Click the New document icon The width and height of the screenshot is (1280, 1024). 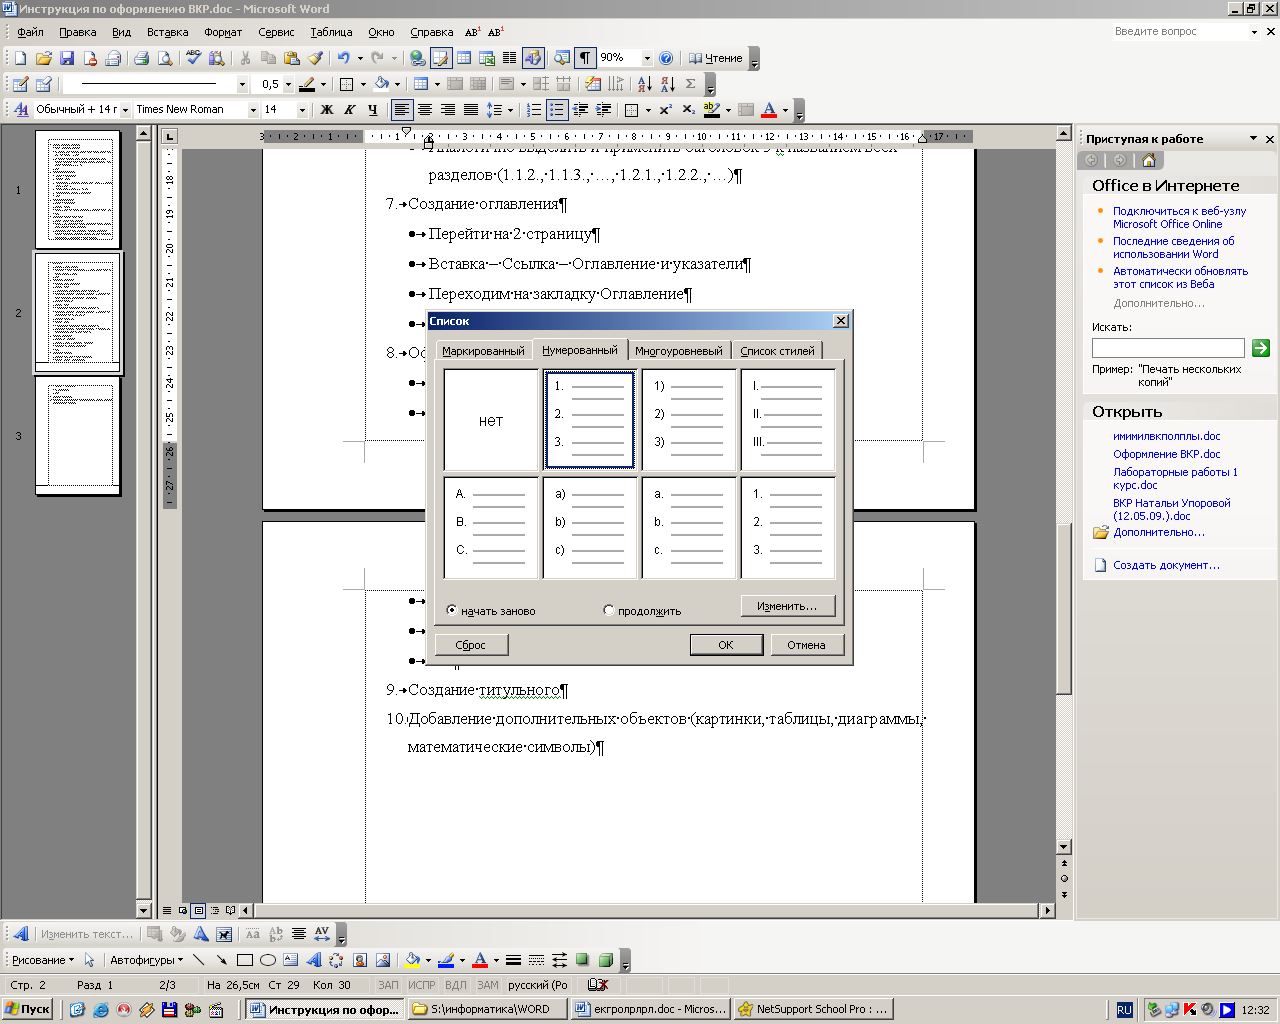point(21,58)
